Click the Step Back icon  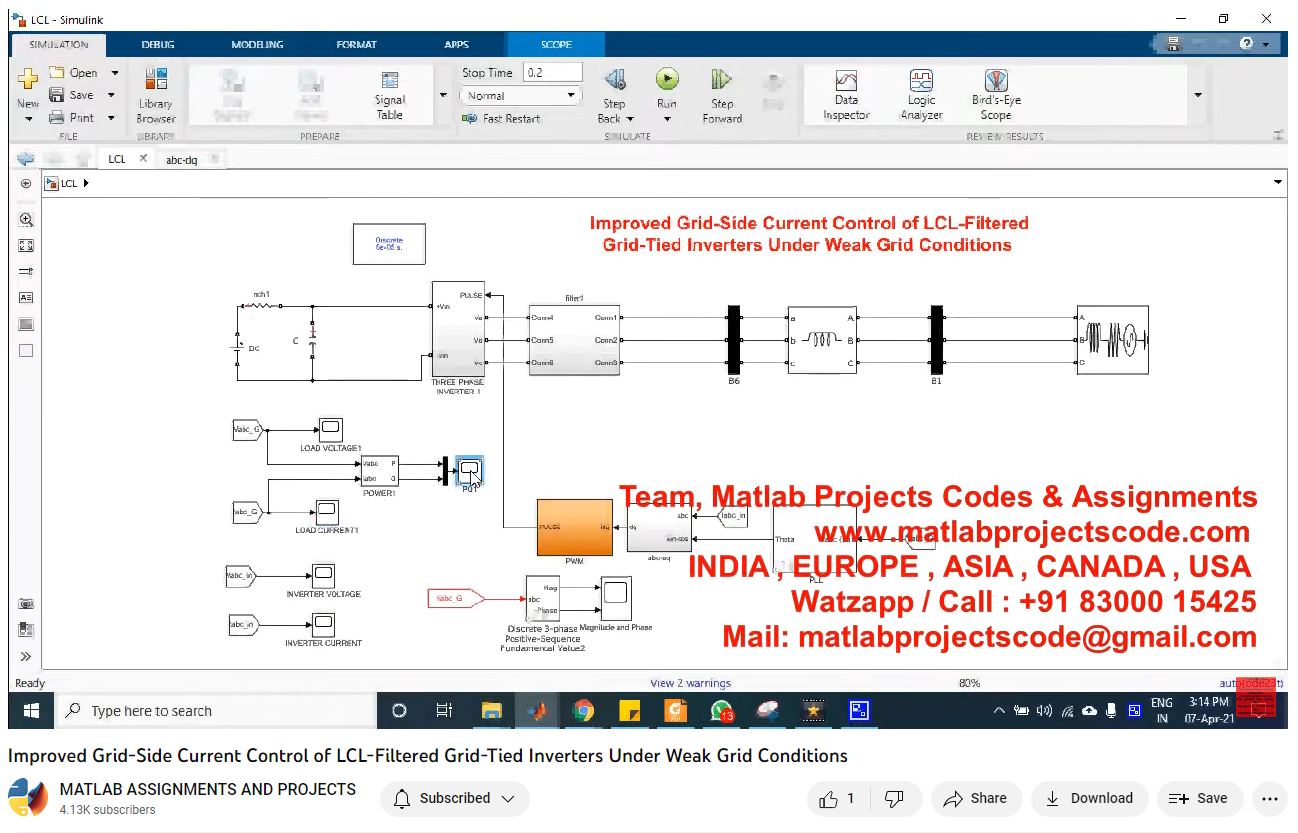coord(614,81)
